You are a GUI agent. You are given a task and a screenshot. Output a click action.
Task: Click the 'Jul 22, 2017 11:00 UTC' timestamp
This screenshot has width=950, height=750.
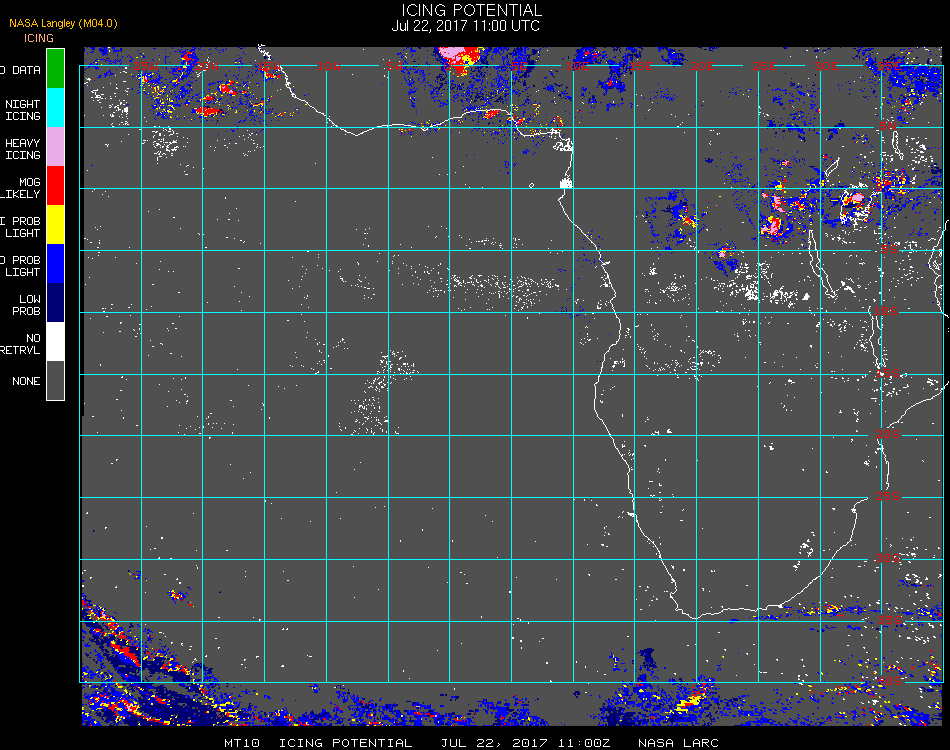click(x=465, y=26)
